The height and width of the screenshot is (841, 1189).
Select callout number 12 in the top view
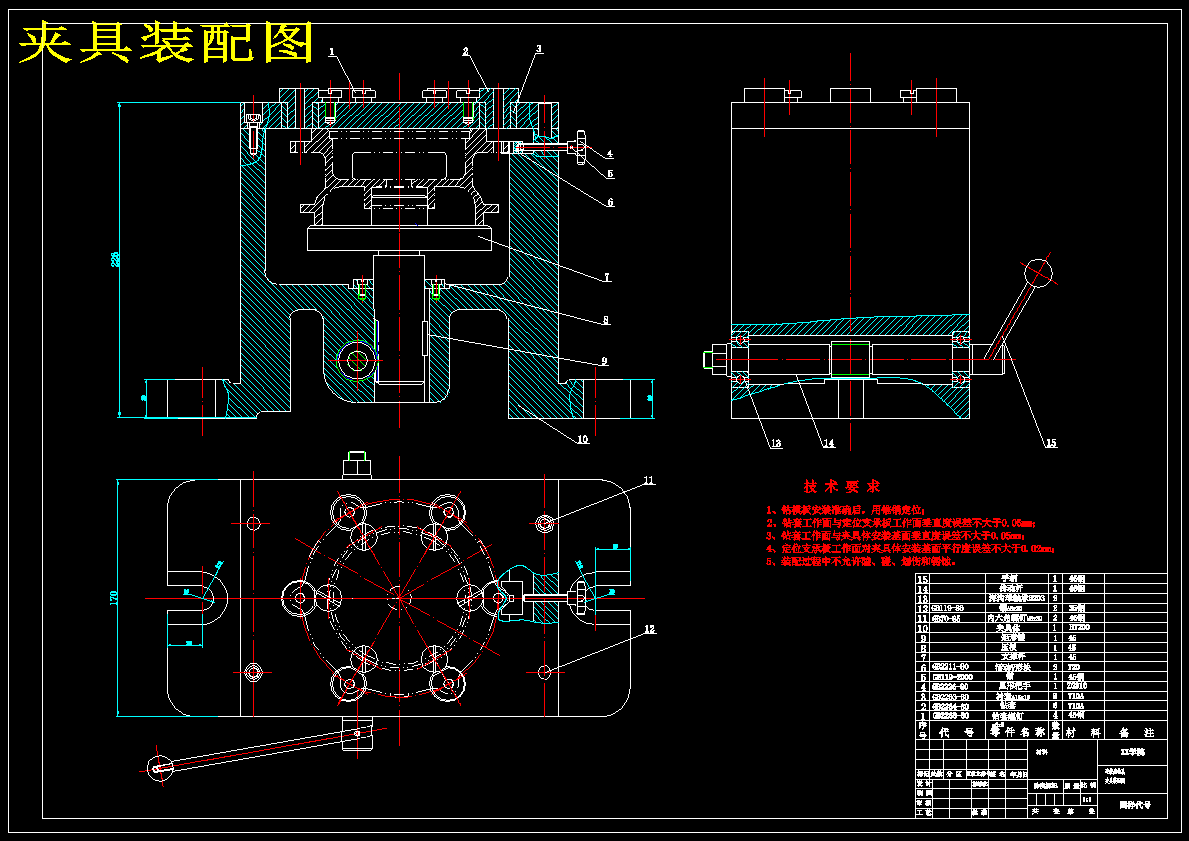coord(649,629)
